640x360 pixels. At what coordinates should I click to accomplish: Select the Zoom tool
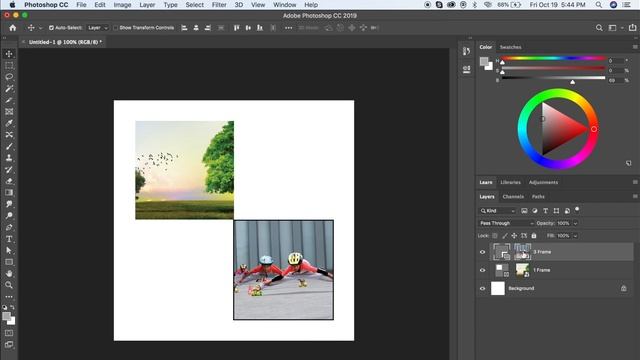click(9, 285)
